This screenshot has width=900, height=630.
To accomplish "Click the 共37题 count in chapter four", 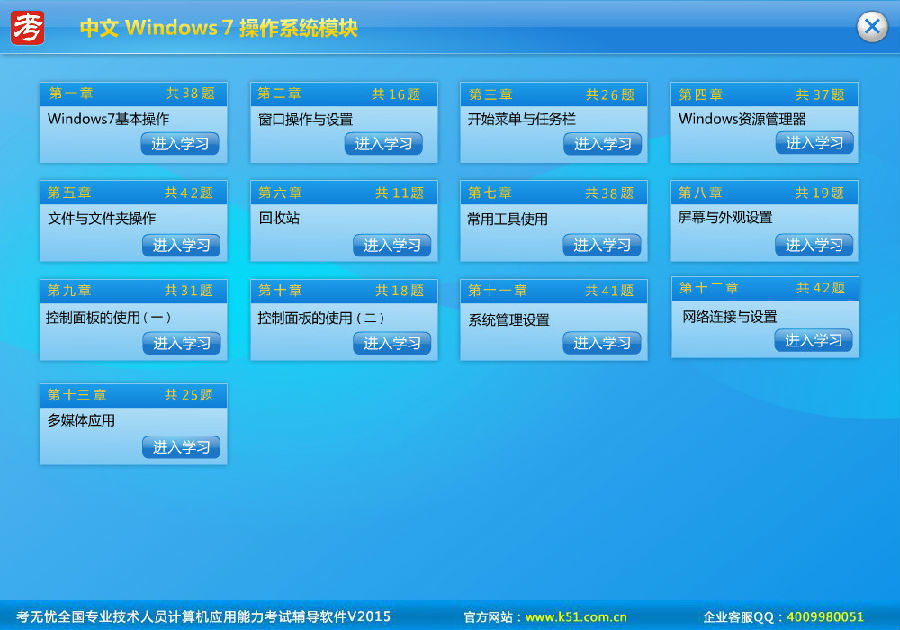I will (820, 95).
